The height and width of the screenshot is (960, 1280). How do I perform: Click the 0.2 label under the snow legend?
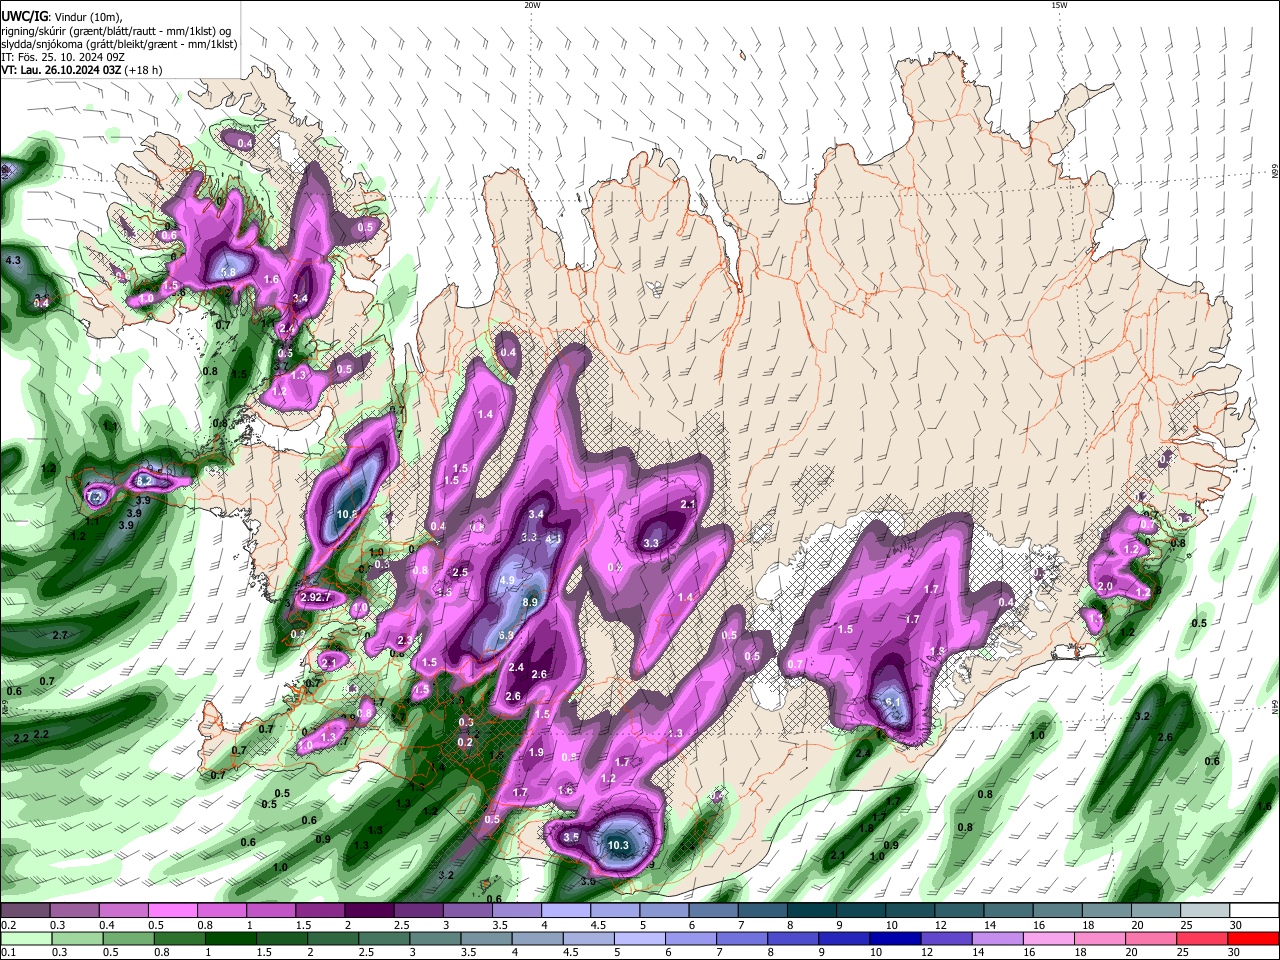coord(7,925)
